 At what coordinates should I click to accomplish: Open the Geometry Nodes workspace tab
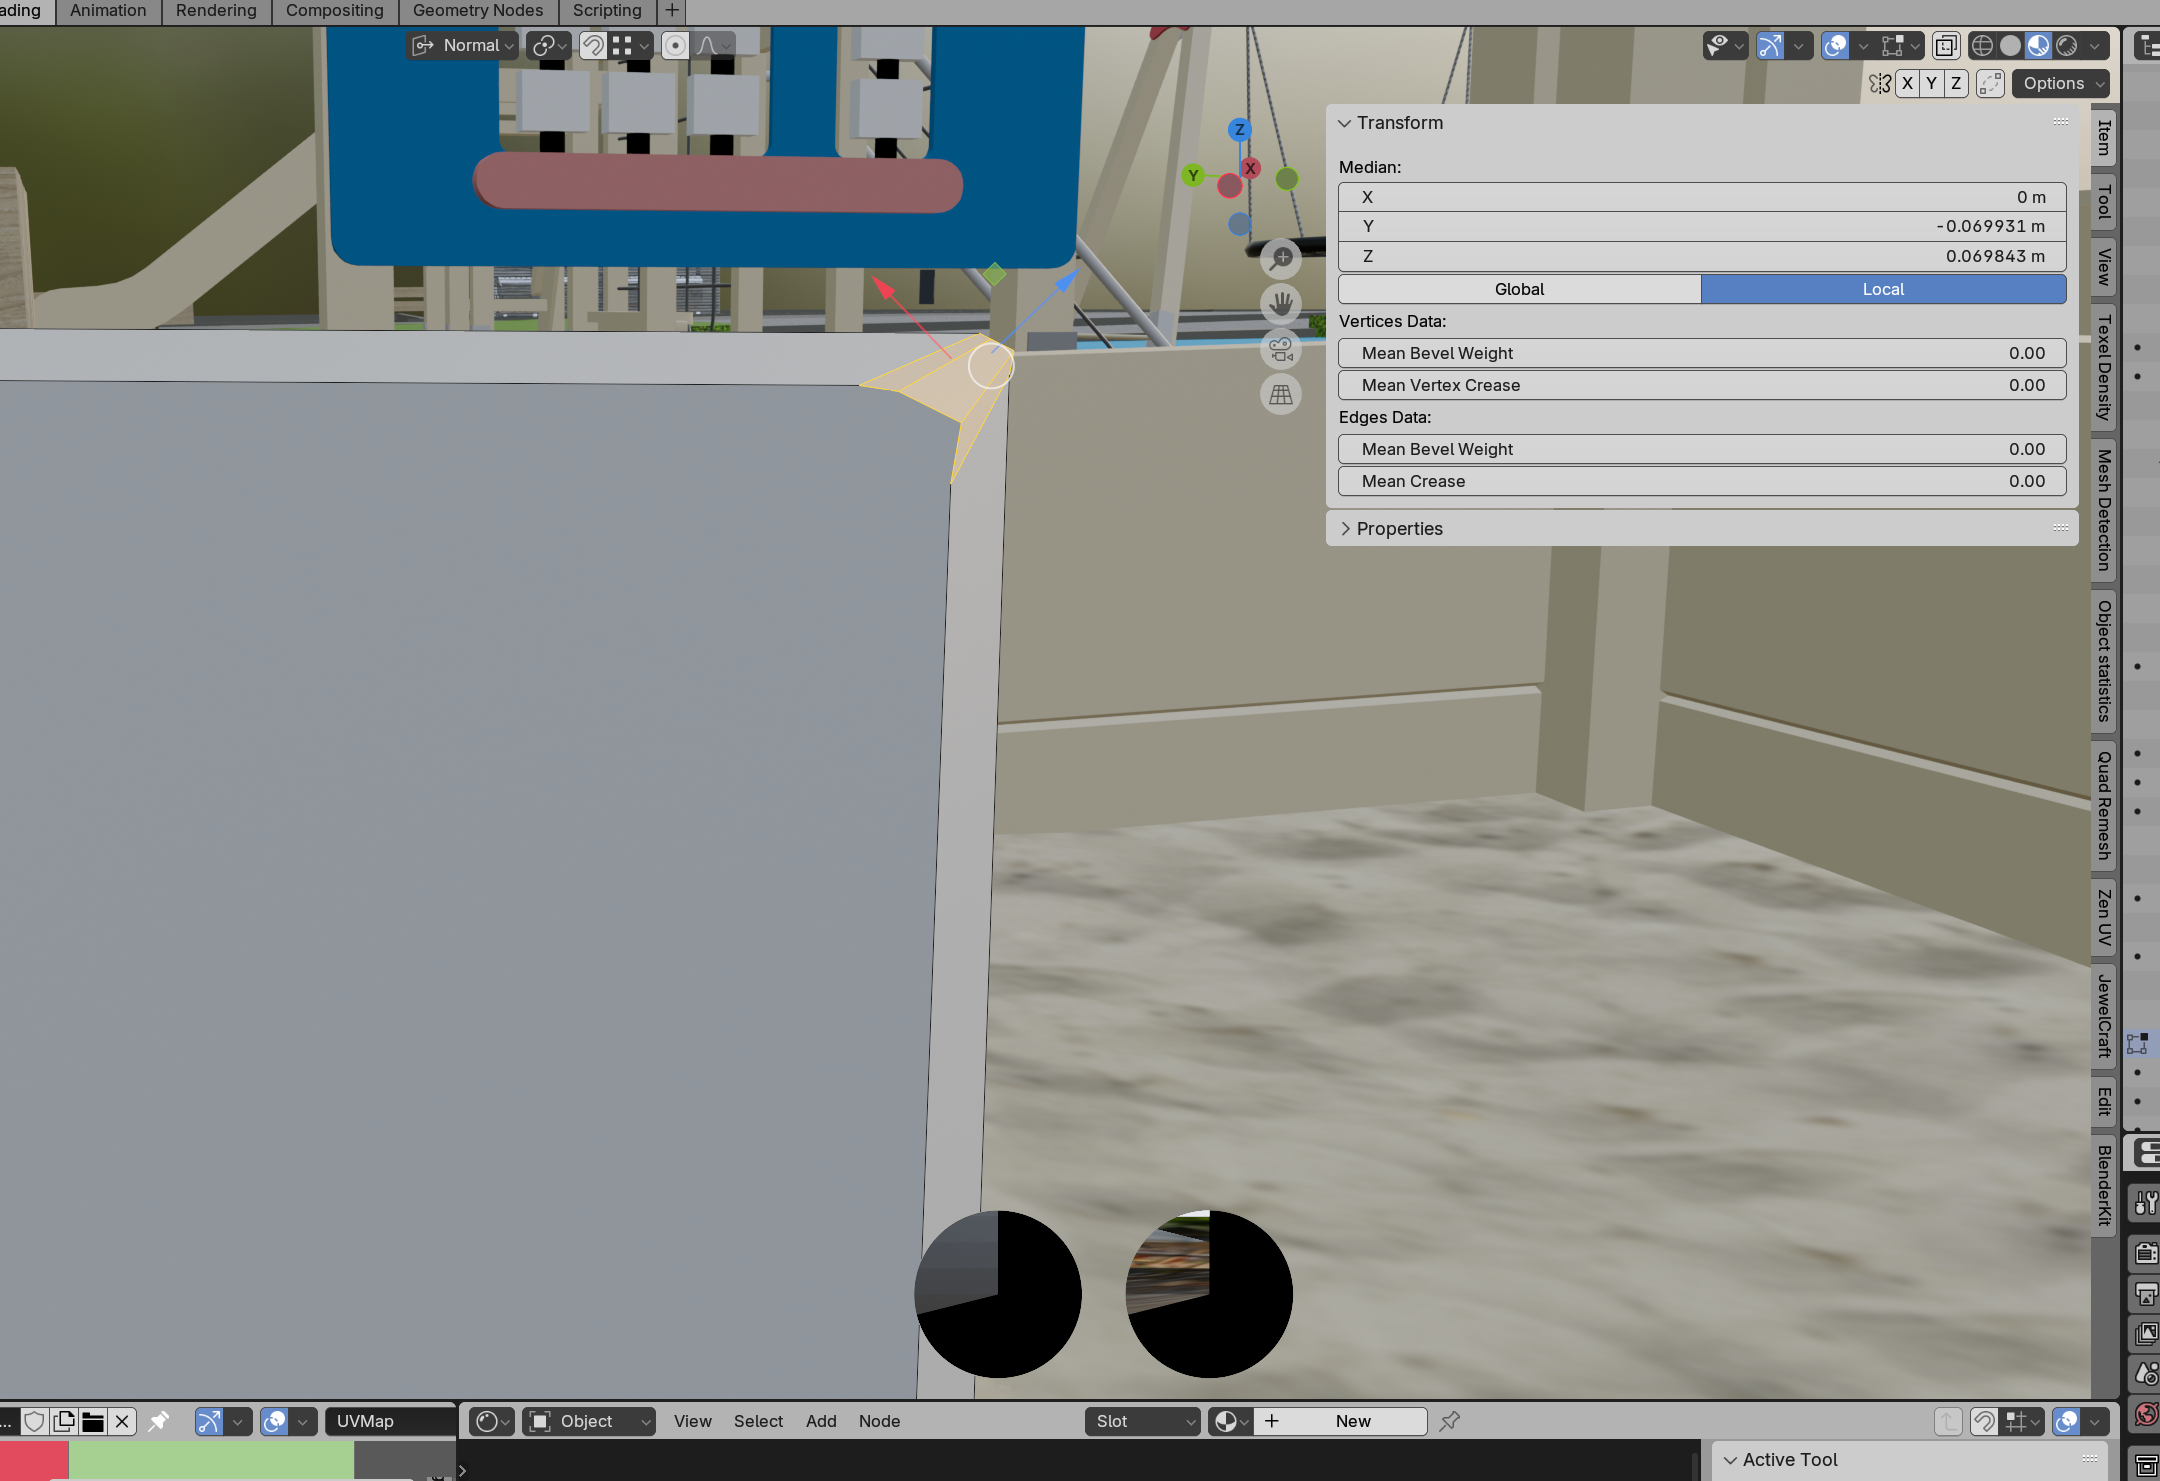477,11
